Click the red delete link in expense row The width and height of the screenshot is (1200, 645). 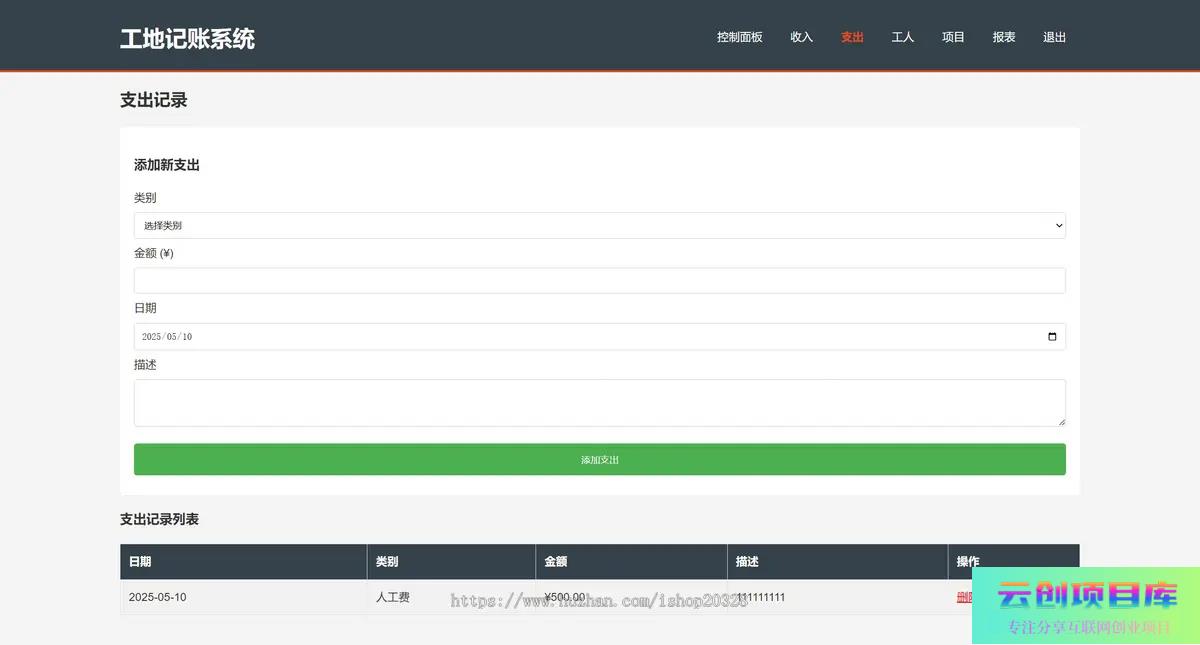[964, 598]
